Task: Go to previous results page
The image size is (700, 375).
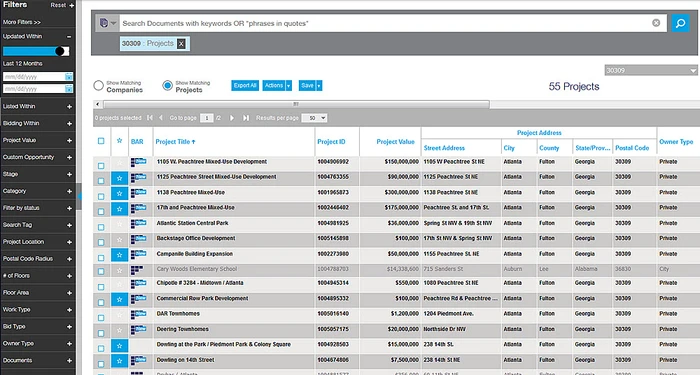Action: coord(161,118)
